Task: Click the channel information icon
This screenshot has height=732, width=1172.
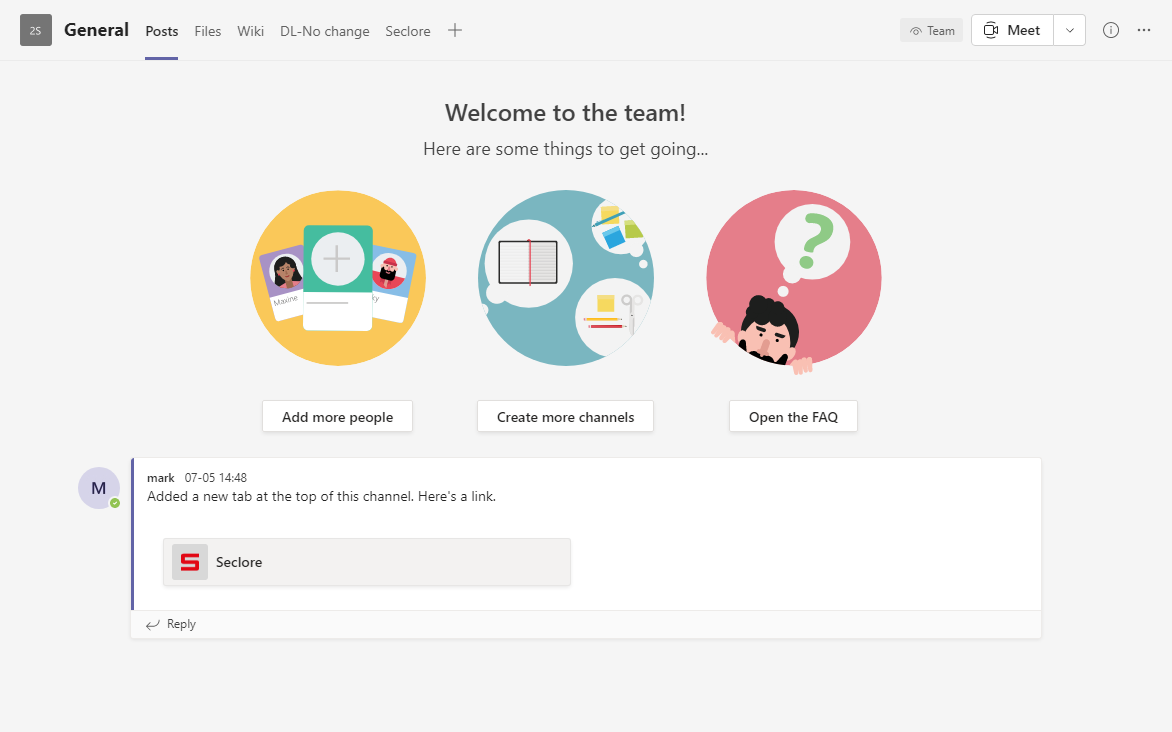Action: tap(1110, 30)
